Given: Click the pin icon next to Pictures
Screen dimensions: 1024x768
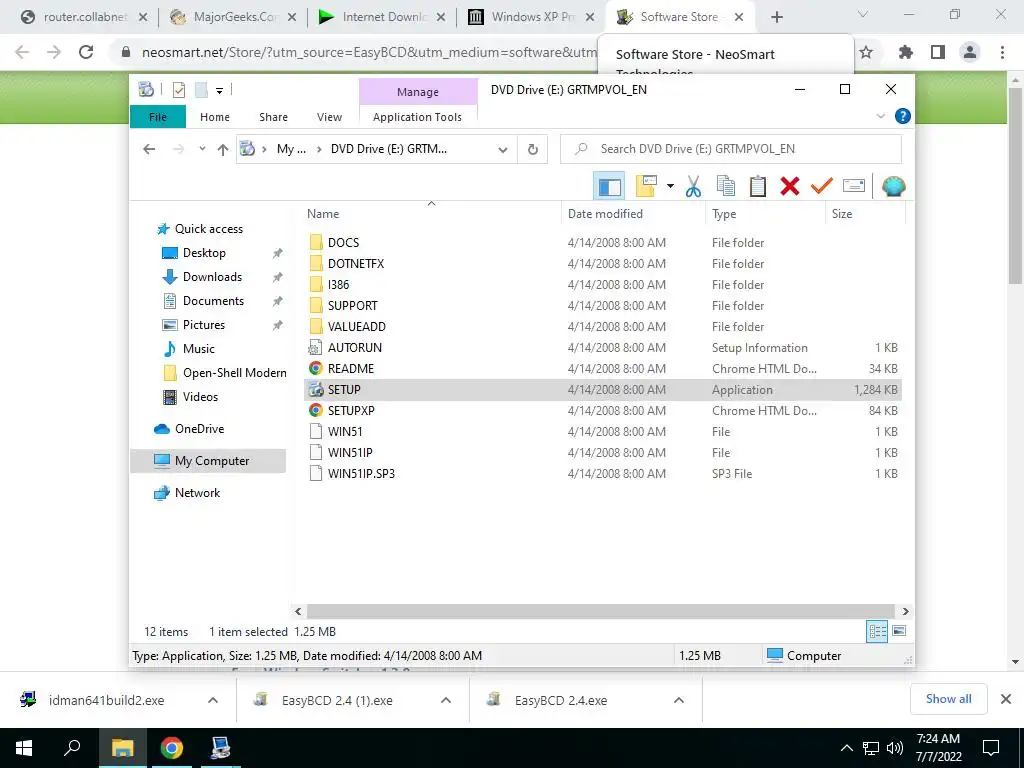Looking at the screenshot, I should [x=277, y=325].
